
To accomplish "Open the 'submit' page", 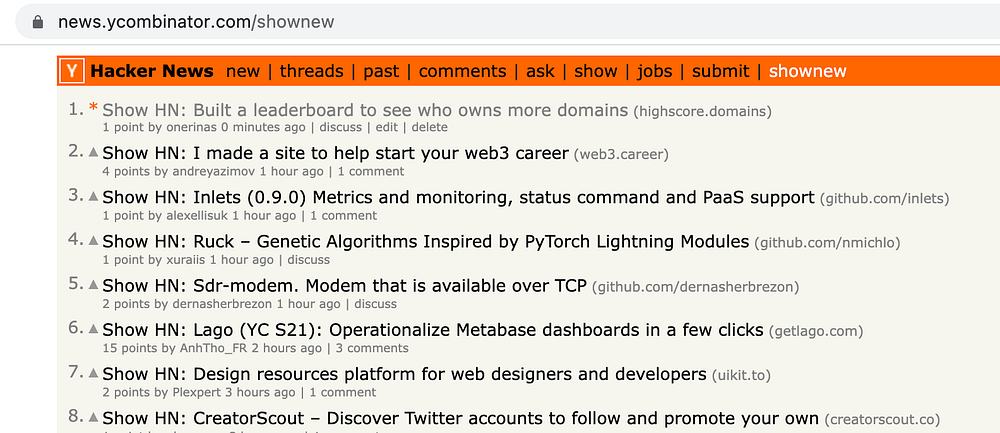I will (720, 71).
